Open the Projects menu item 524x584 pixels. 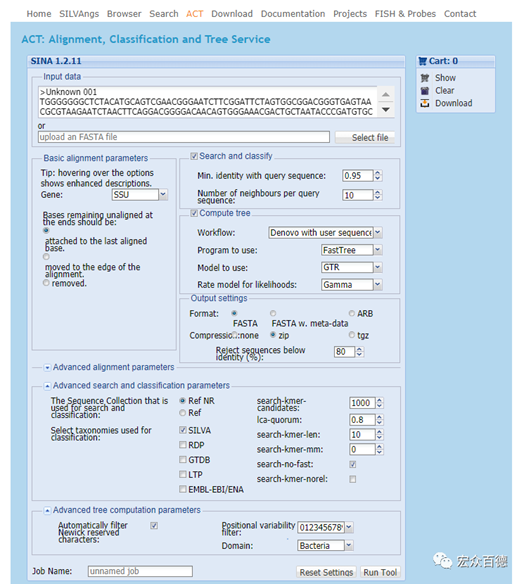coord(350,14)
